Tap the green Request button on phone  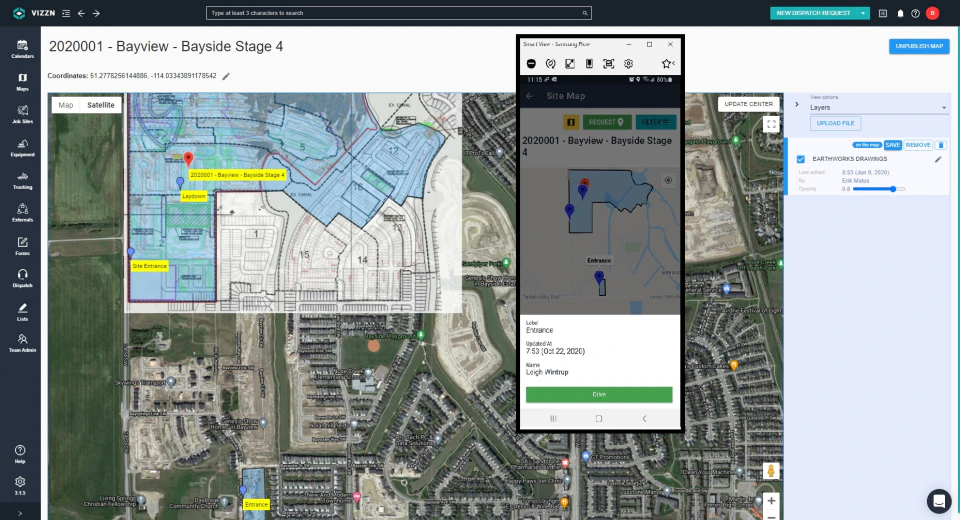pyautogui.click(x=607, y=122)
